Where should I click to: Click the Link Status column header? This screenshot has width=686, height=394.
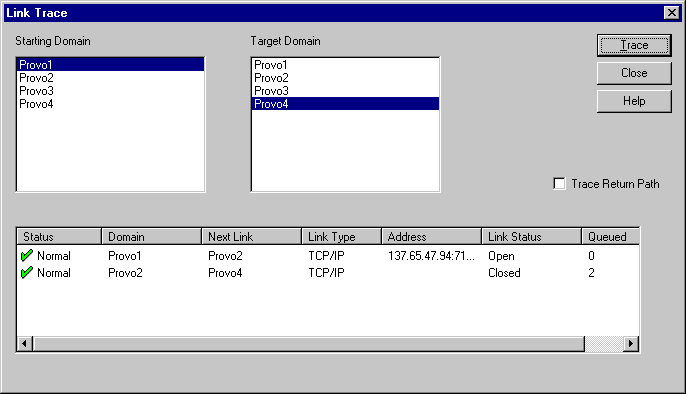point(532,237)
